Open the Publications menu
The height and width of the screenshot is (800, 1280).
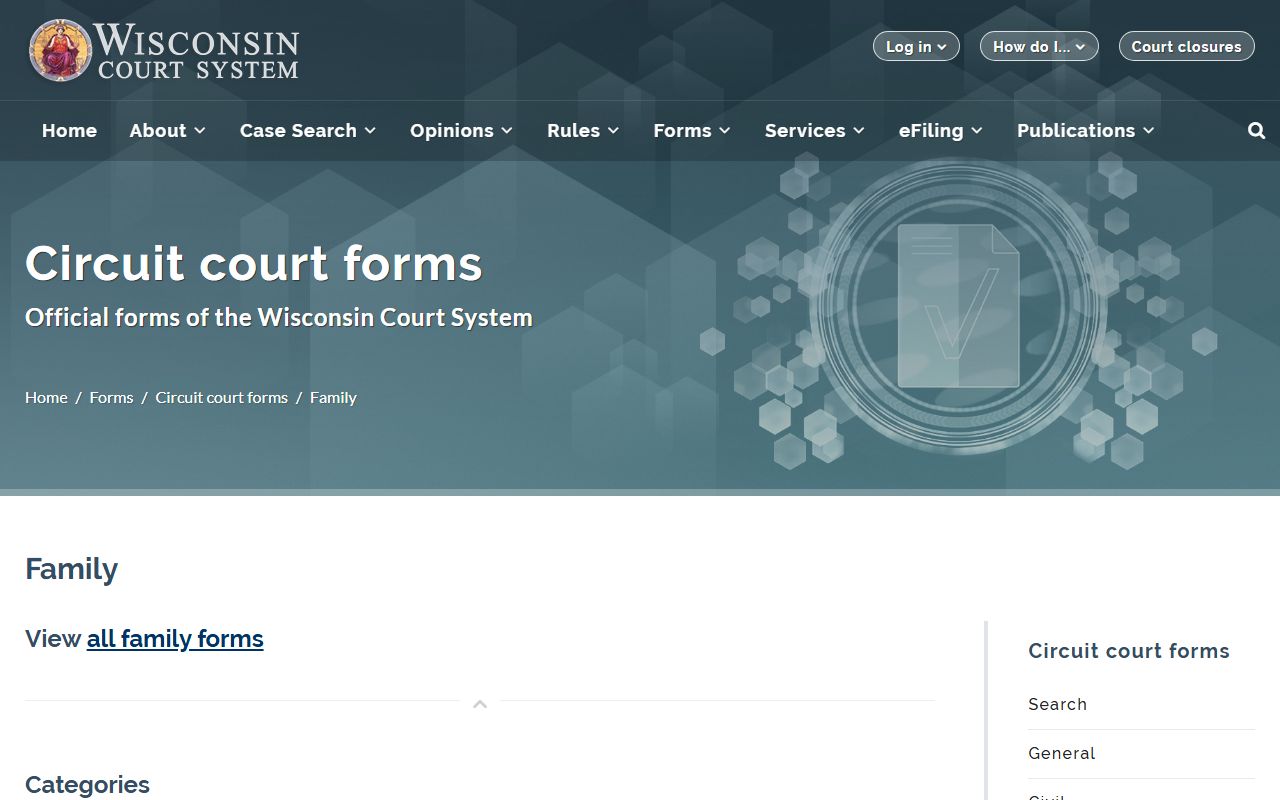[1086, 131]
